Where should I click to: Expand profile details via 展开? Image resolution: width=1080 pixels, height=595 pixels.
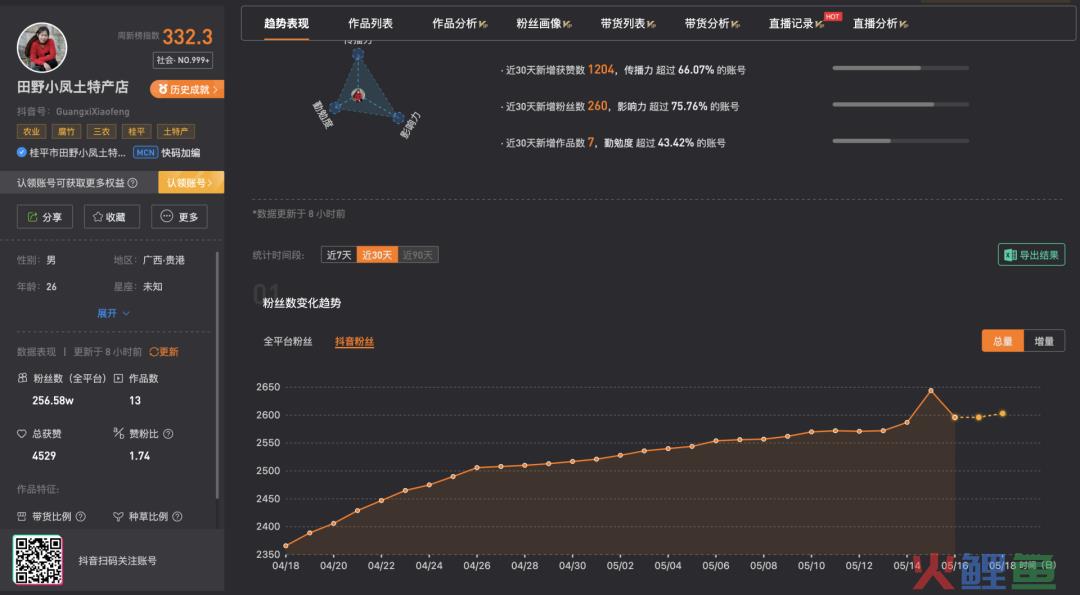point(113,313)
